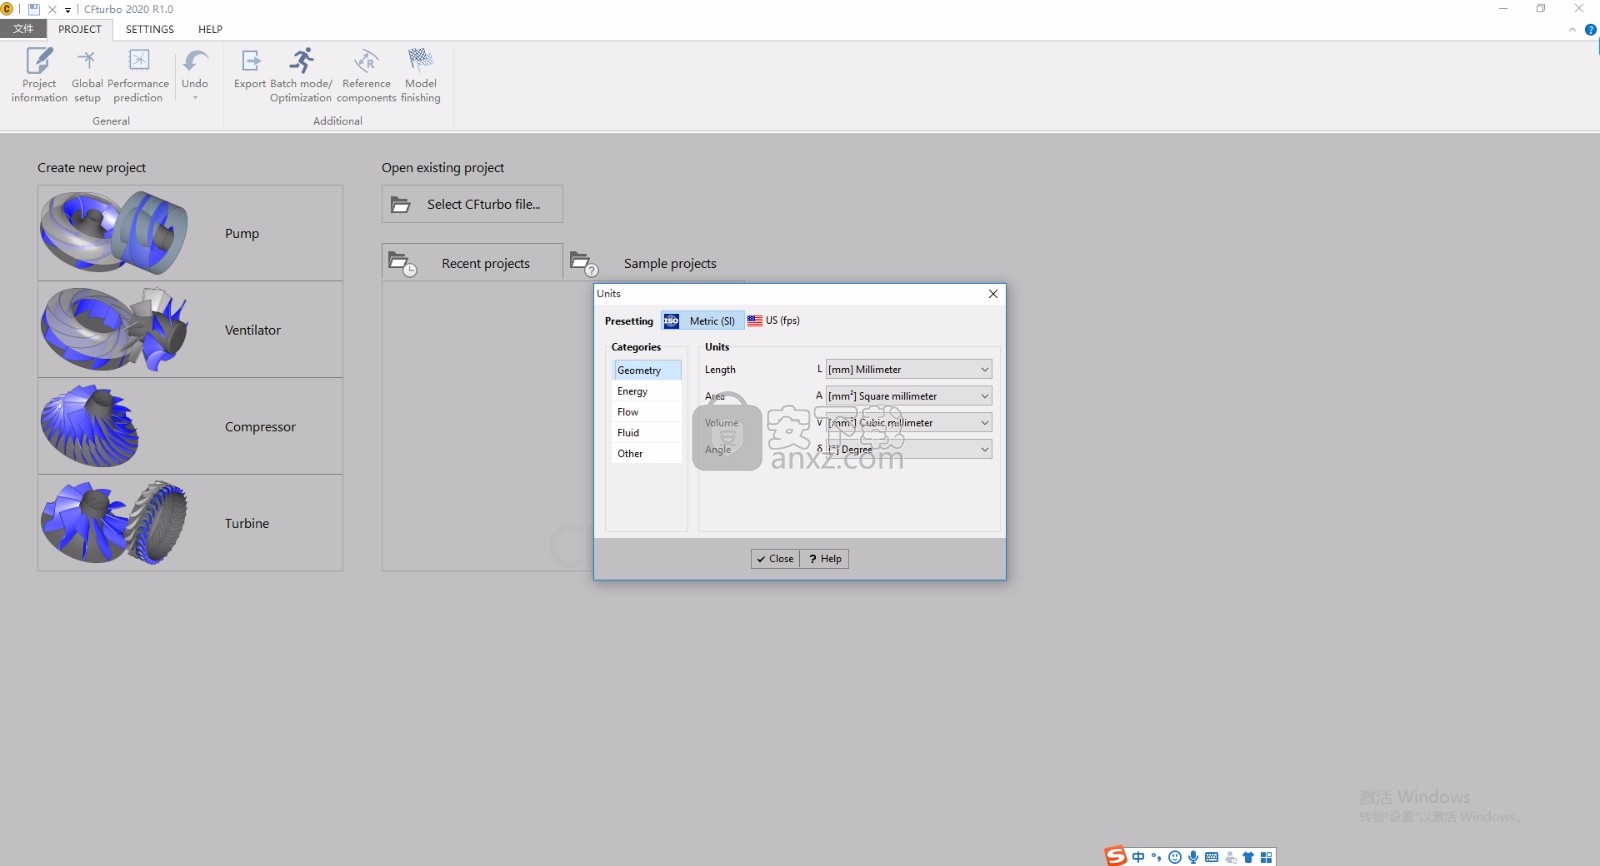1600x866 pixels.
Task: Click the Help button in Units dialog
Action: 825,559
